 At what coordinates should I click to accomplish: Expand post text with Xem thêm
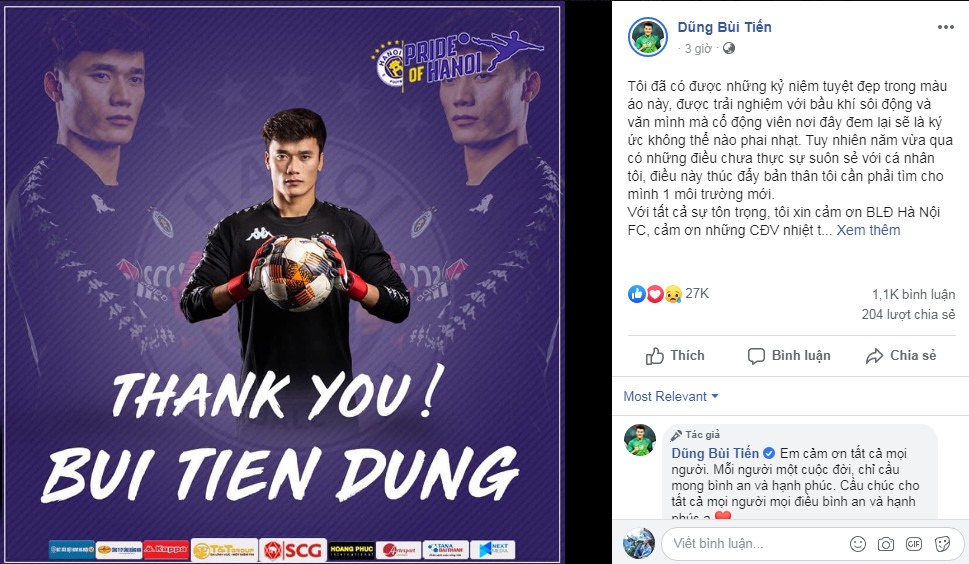(868, 230)
